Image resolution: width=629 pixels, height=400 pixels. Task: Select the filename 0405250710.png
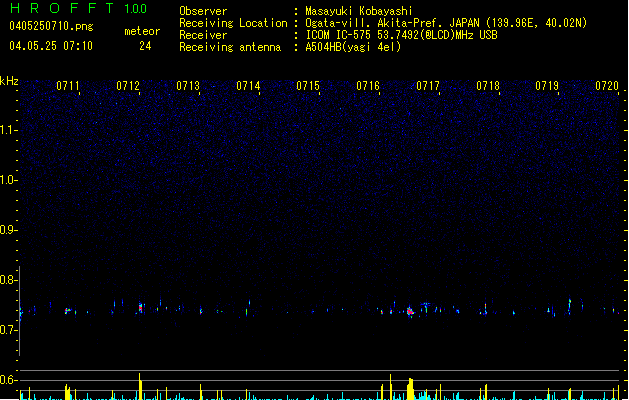tap(51, 26)
